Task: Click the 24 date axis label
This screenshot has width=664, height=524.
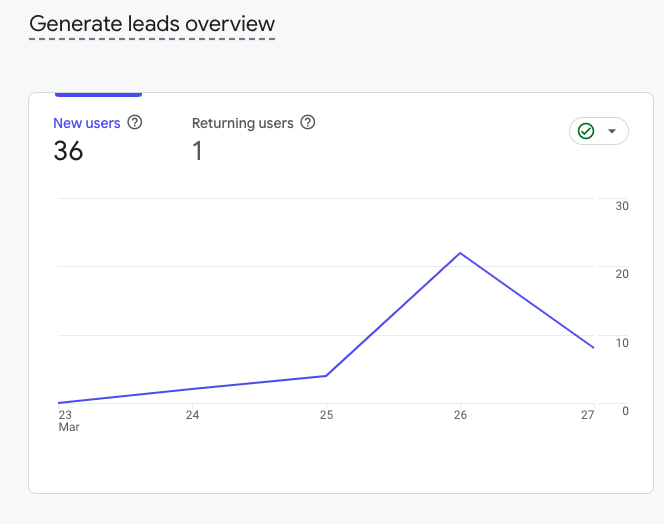Action: pyautogui.click(x=192, y=415)
